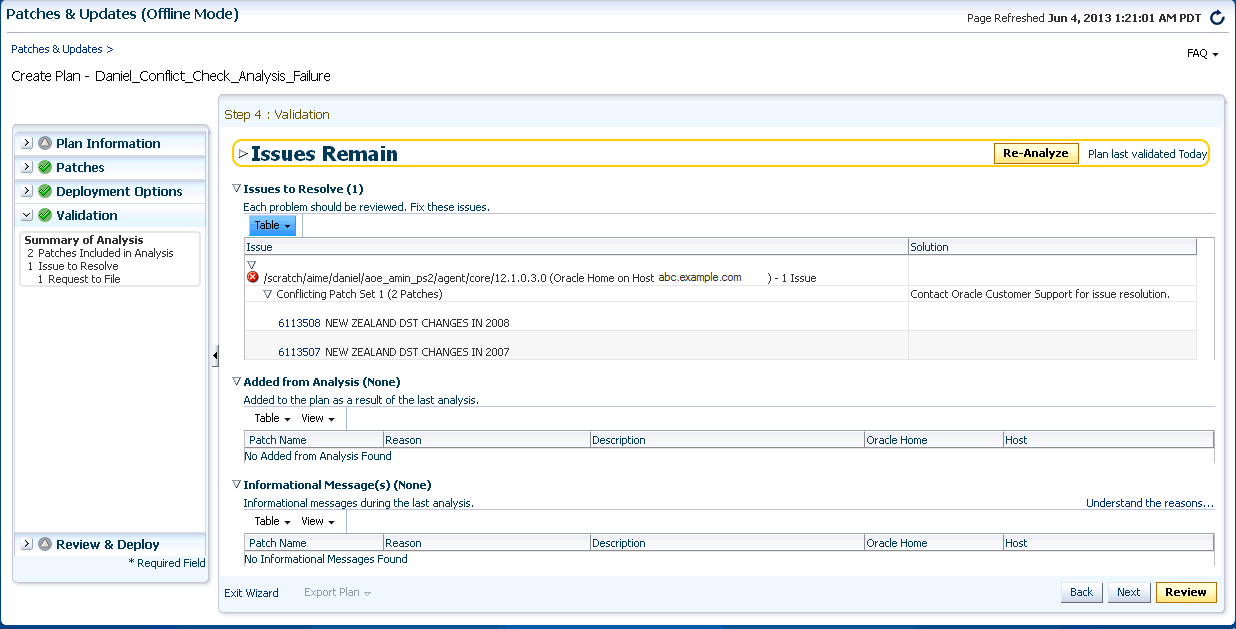Collapse the Informational Message(s) section
The image size is (1236, 629).
tap(236, 484)
